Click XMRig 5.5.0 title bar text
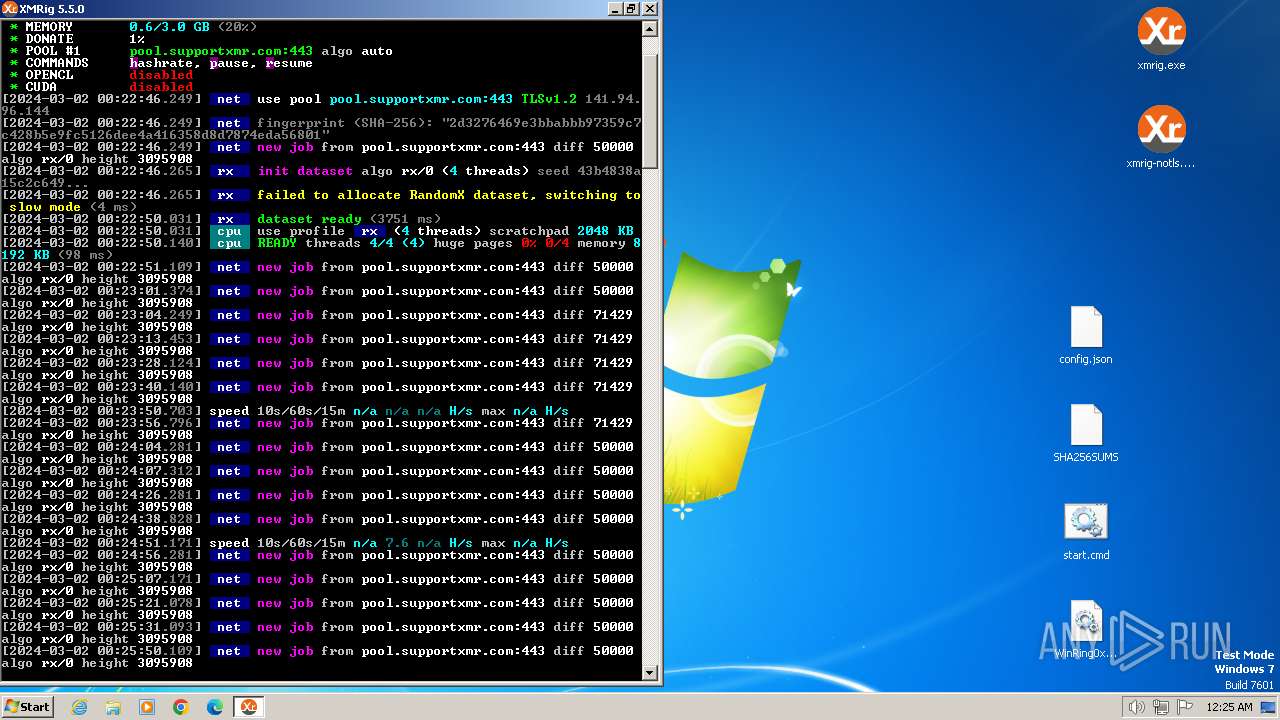Viewport: 1280px width, 720px height. [51, 9]
